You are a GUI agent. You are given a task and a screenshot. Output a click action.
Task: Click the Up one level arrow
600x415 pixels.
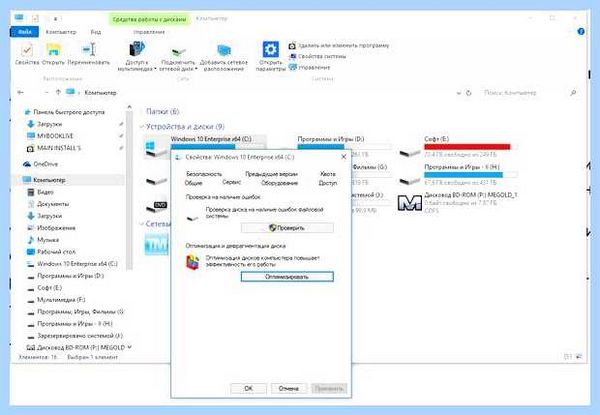[x=58, y=93]
